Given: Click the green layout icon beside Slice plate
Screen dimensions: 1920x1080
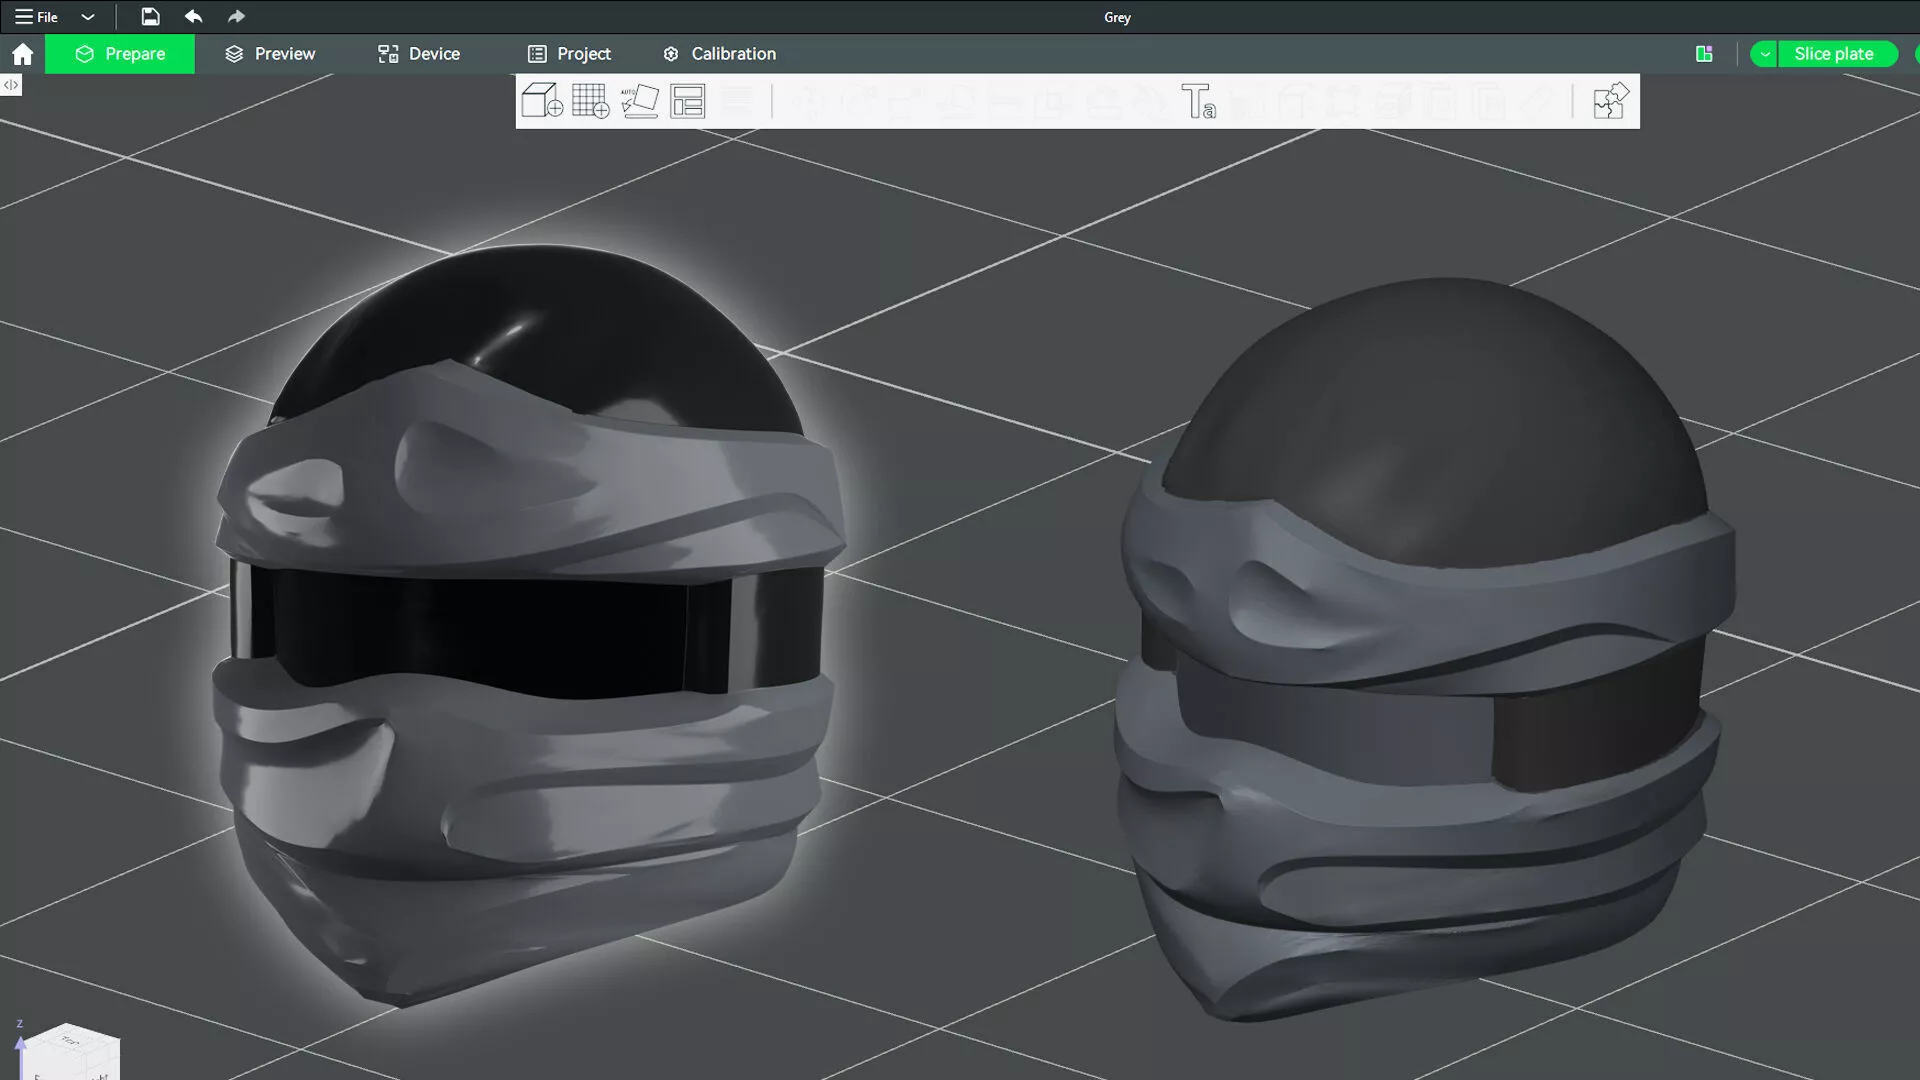Looking at the screenshot, I should pos(1704,54).
